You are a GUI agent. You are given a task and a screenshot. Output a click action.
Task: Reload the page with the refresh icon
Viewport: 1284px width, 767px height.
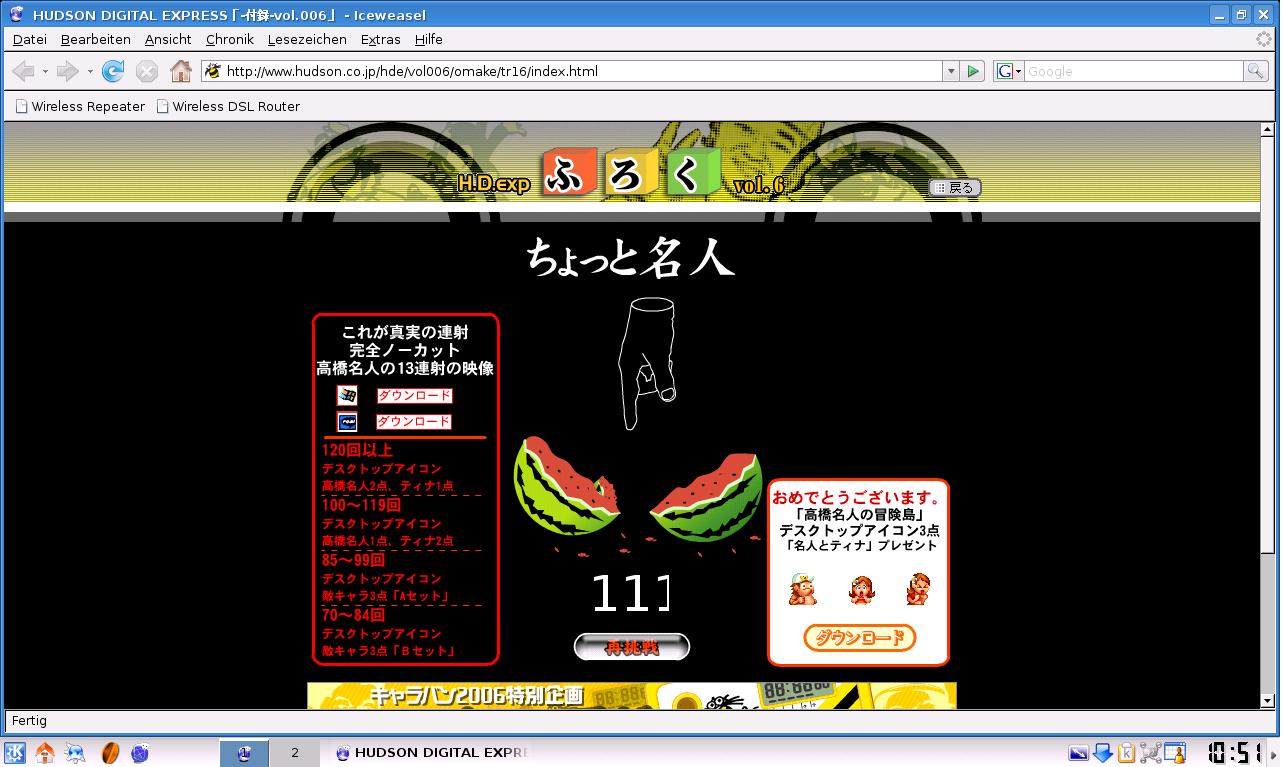tap(113, 71)
